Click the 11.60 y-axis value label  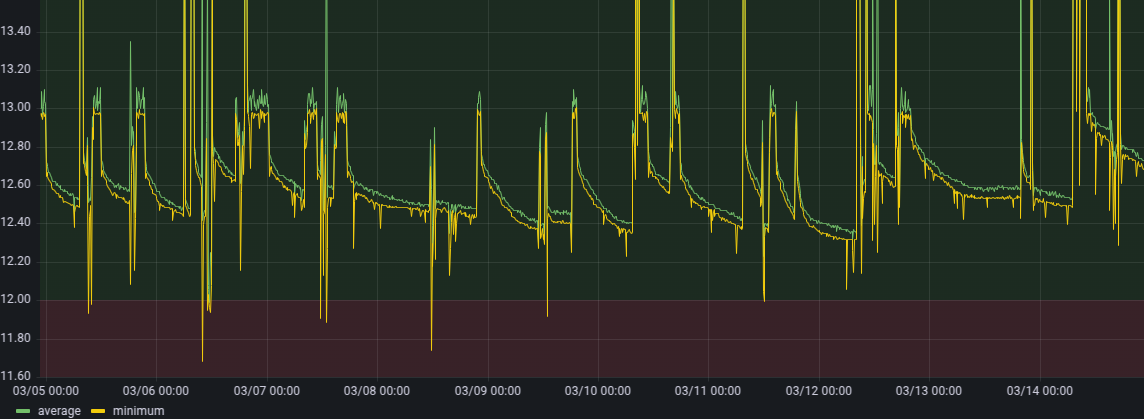coord(16,377)
